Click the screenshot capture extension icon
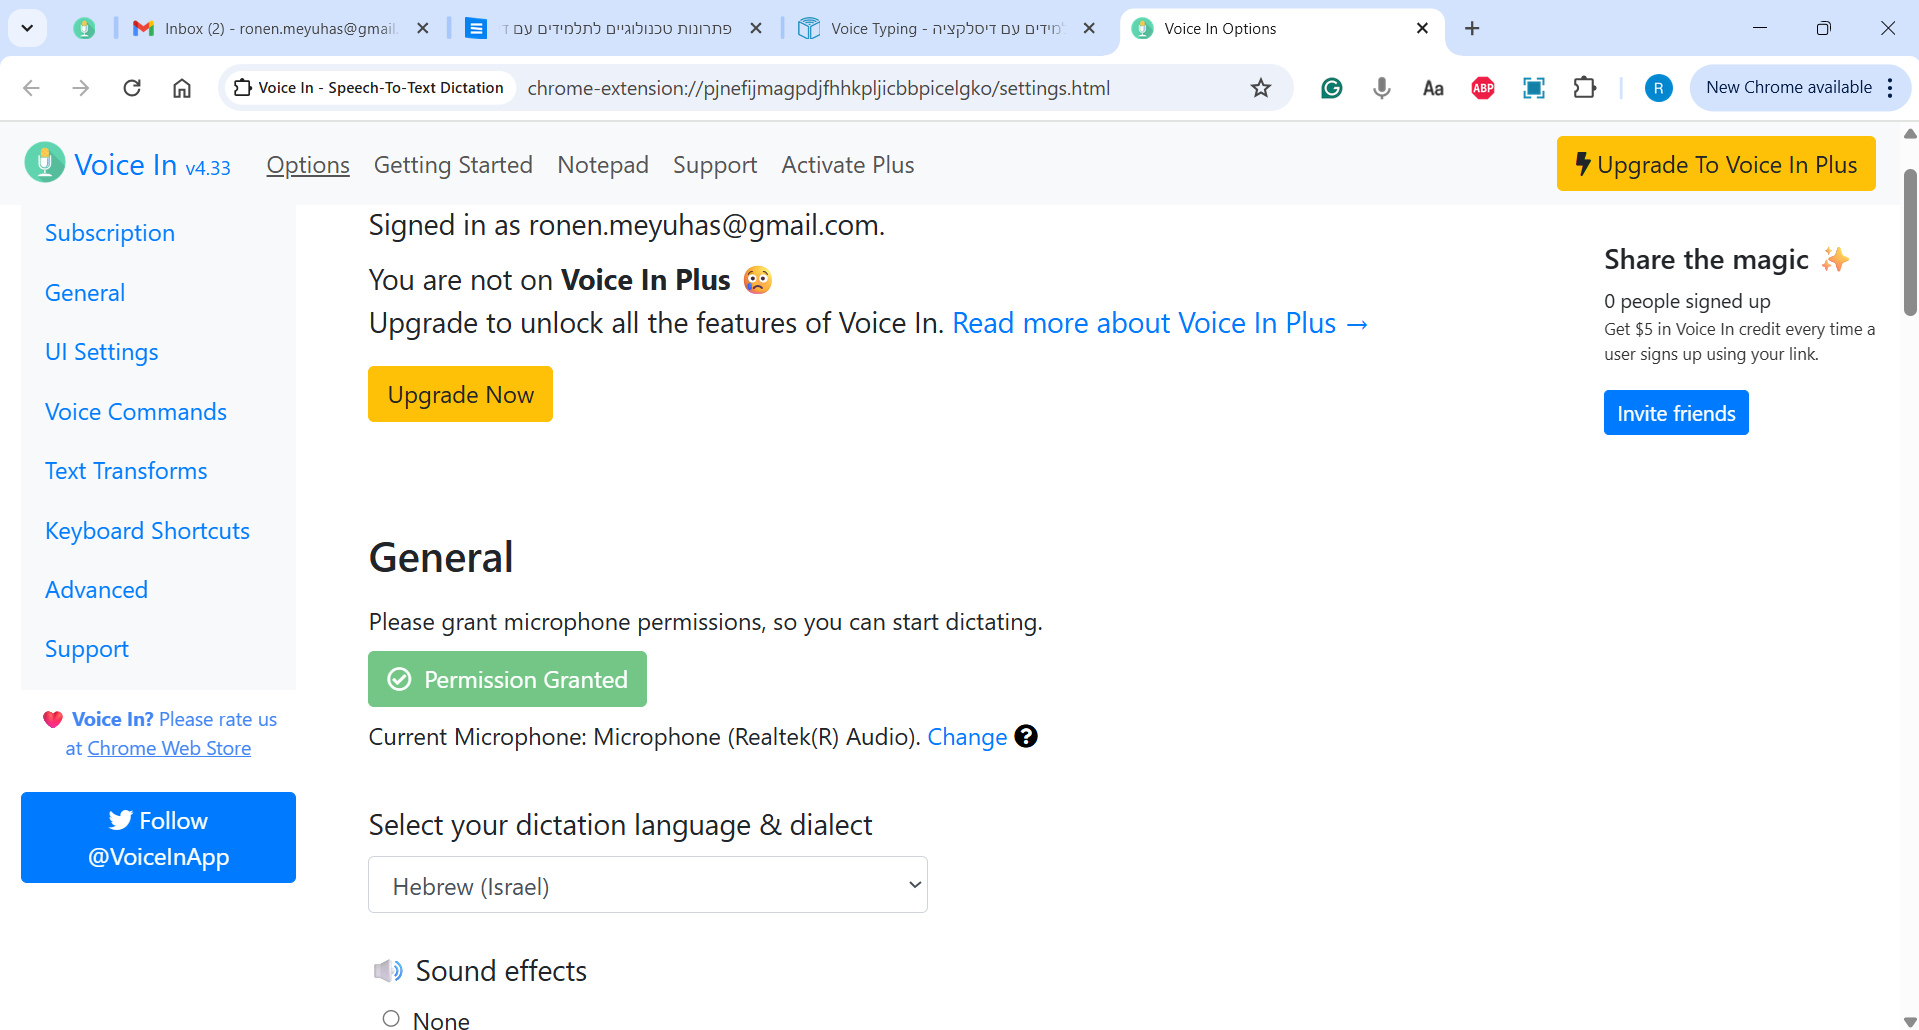 [x=1534, y=88]
